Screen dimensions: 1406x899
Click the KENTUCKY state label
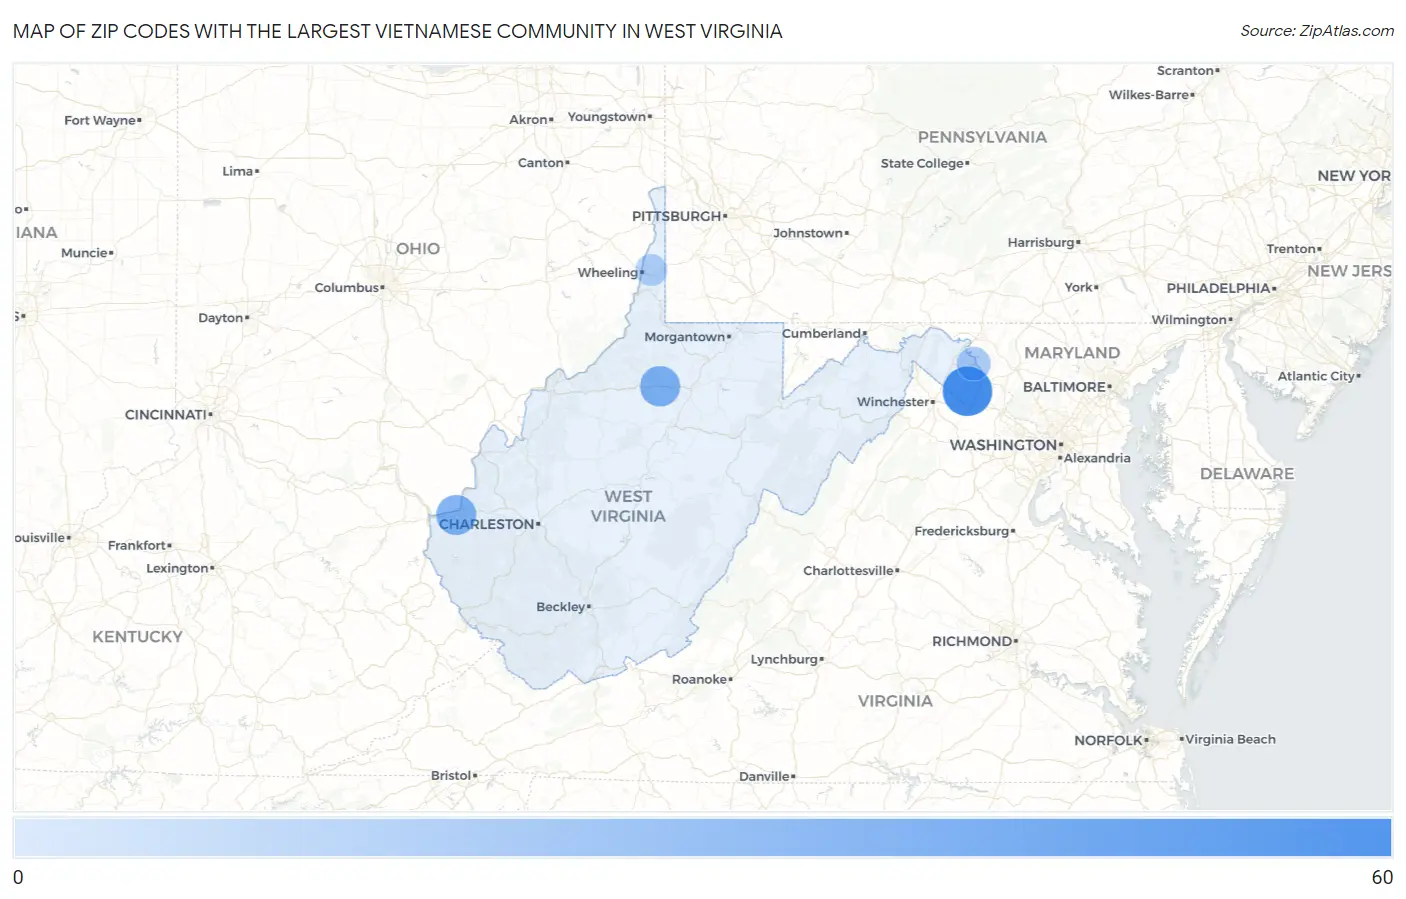(138, 637)
